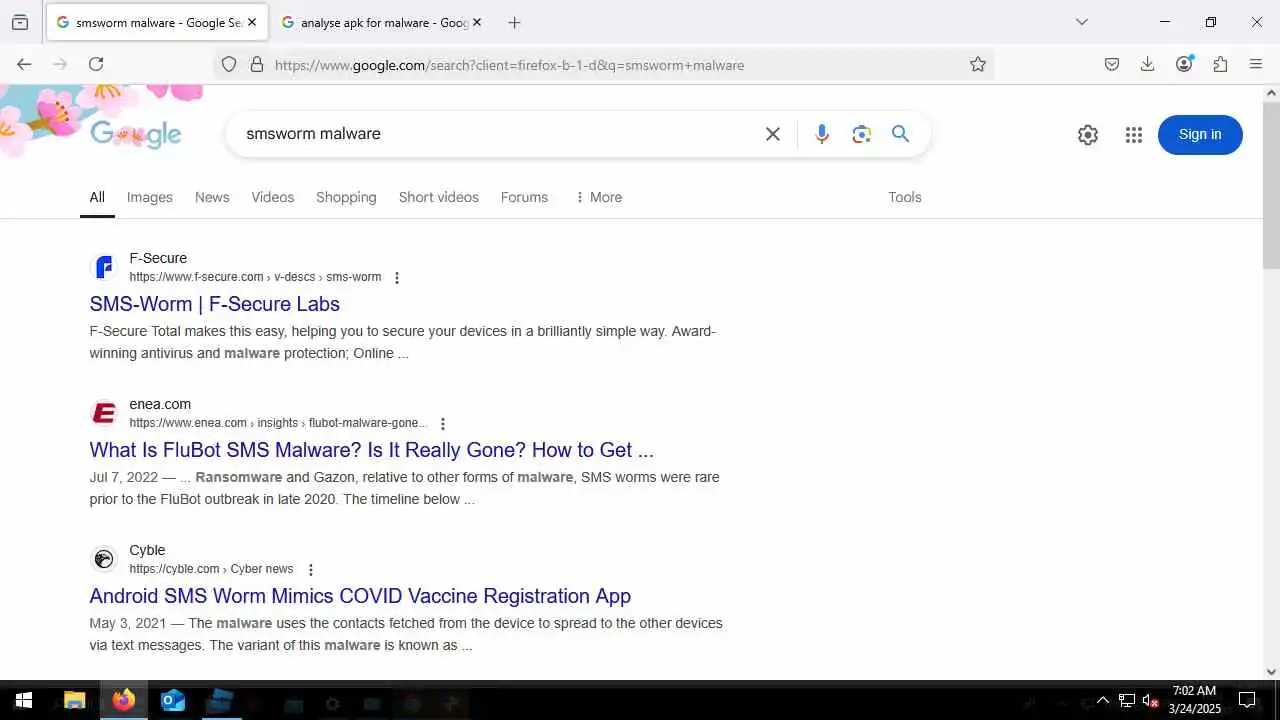The image size is (1280, 720).
Task: Click the Firefox address bar URL
Action: coord(510,65)
